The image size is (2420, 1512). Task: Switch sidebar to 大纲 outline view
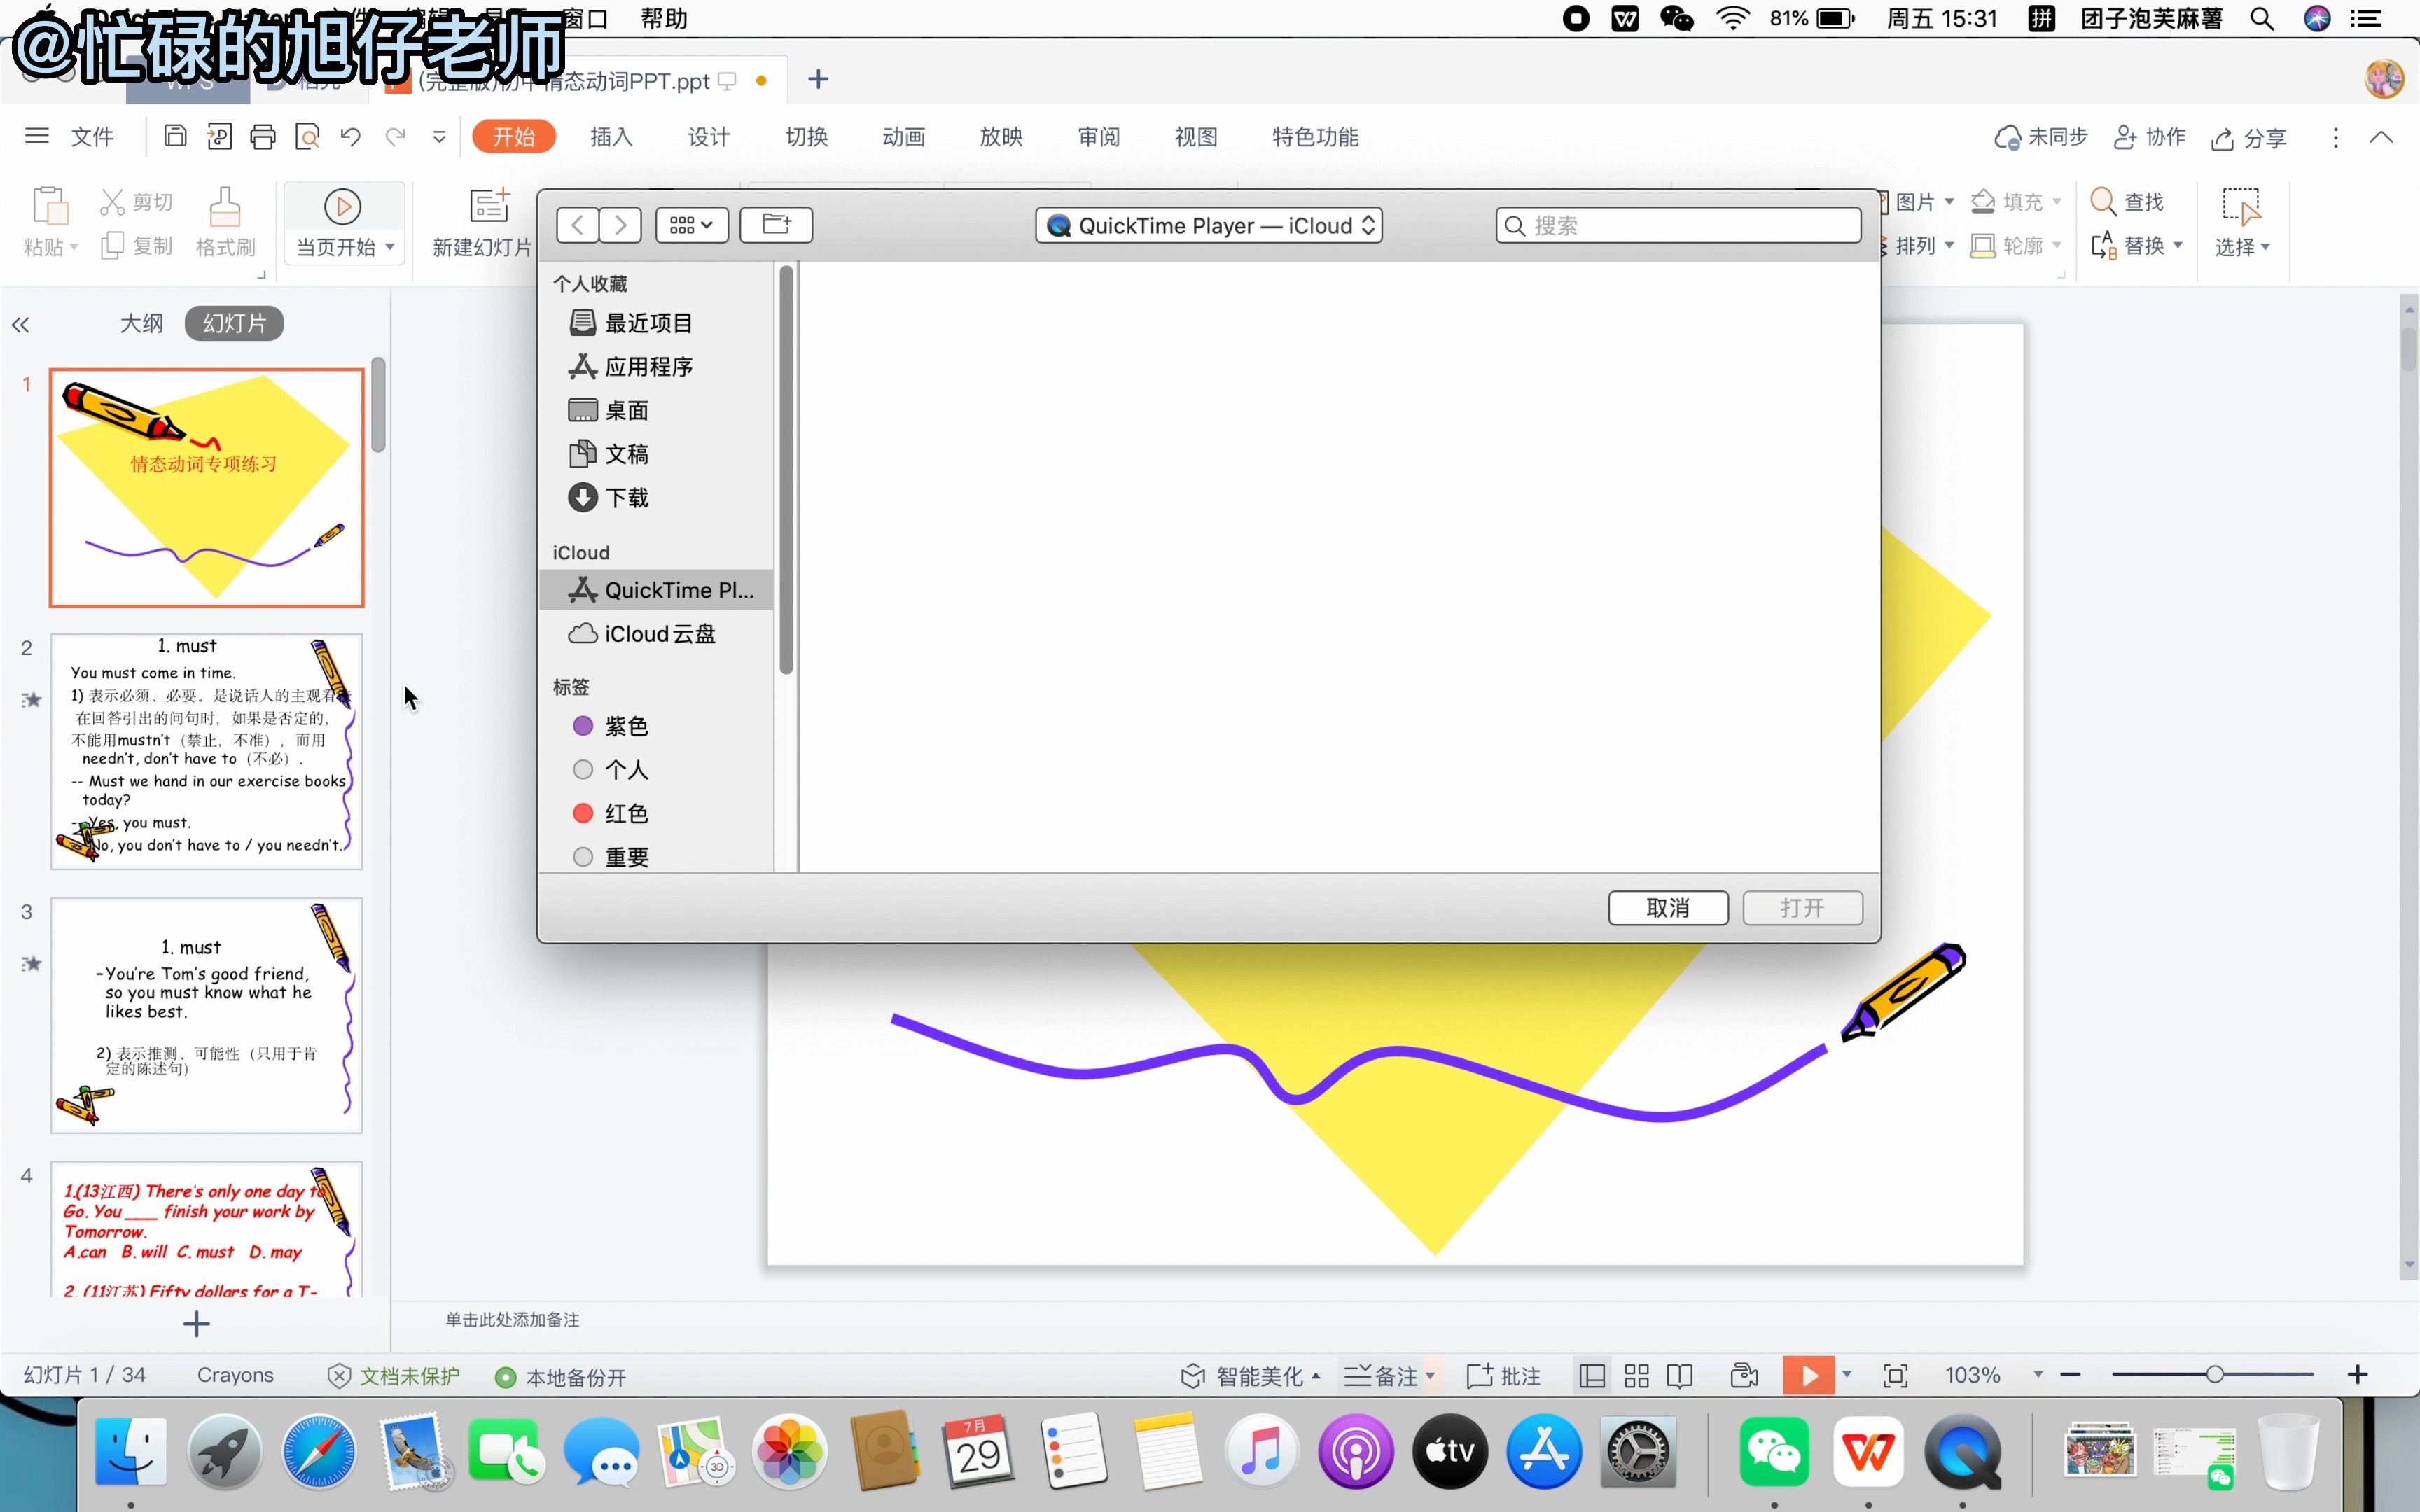click(x=141, y=323)
